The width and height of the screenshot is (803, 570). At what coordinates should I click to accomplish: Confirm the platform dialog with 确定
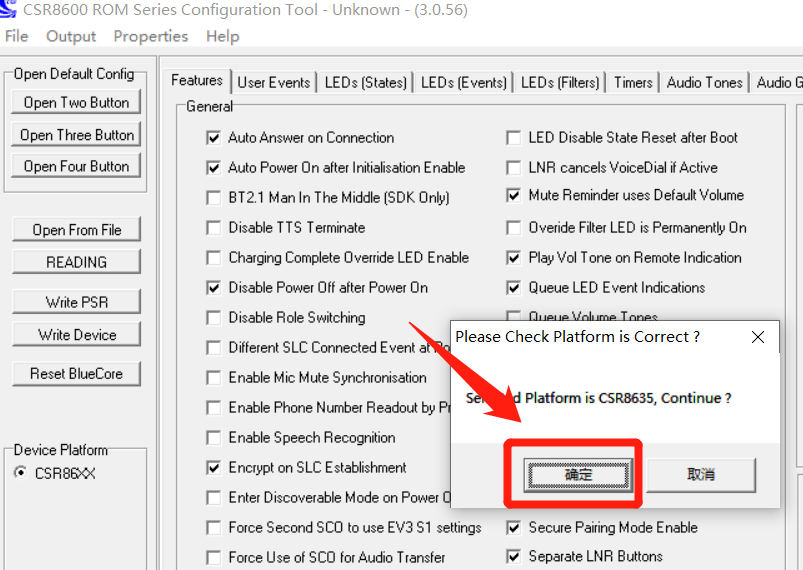578,474
